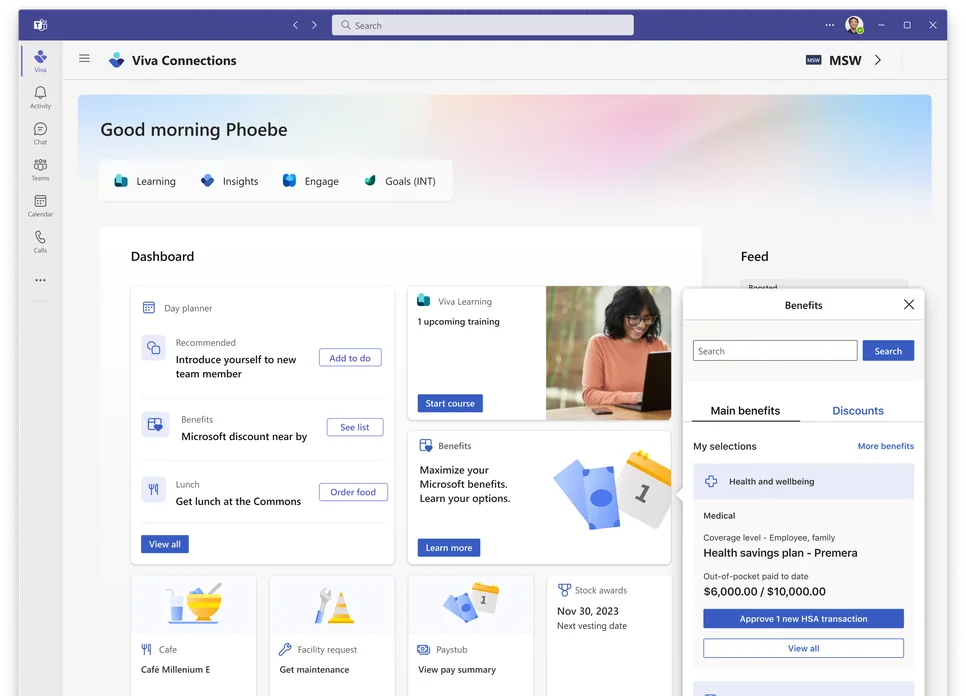Click View all in Benefits panel
The height and width of the screenshot is (696, 966).
click(x=803, y=648)
